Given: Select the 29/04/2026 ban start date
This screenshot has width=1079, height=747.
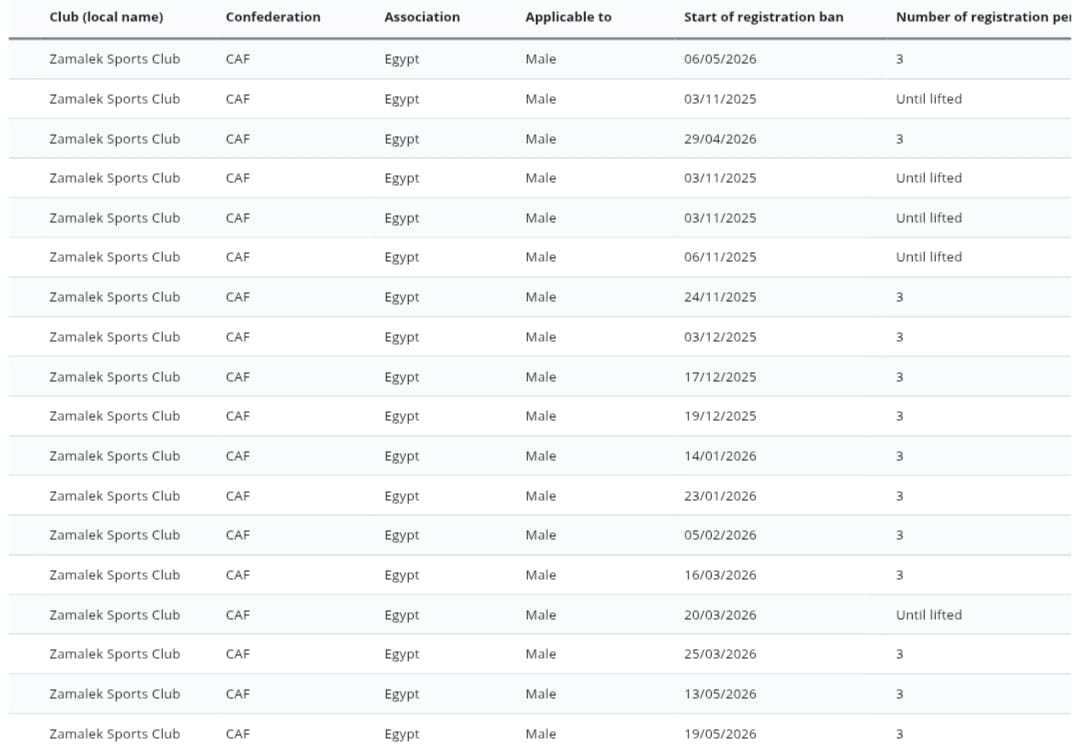Looking at the screenshot, I should pos(720,139).
